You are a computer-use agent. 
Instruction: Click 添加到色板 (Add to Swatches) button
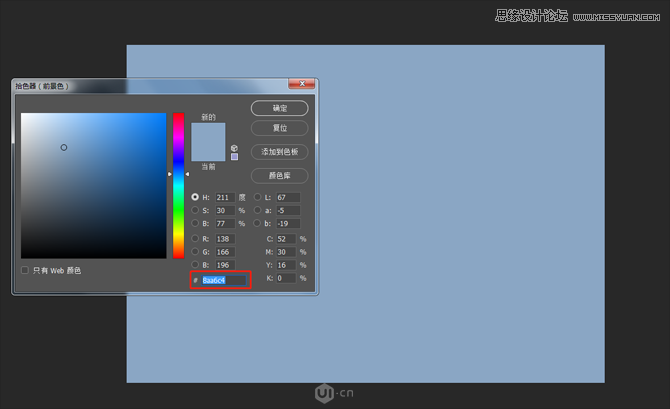279,152
